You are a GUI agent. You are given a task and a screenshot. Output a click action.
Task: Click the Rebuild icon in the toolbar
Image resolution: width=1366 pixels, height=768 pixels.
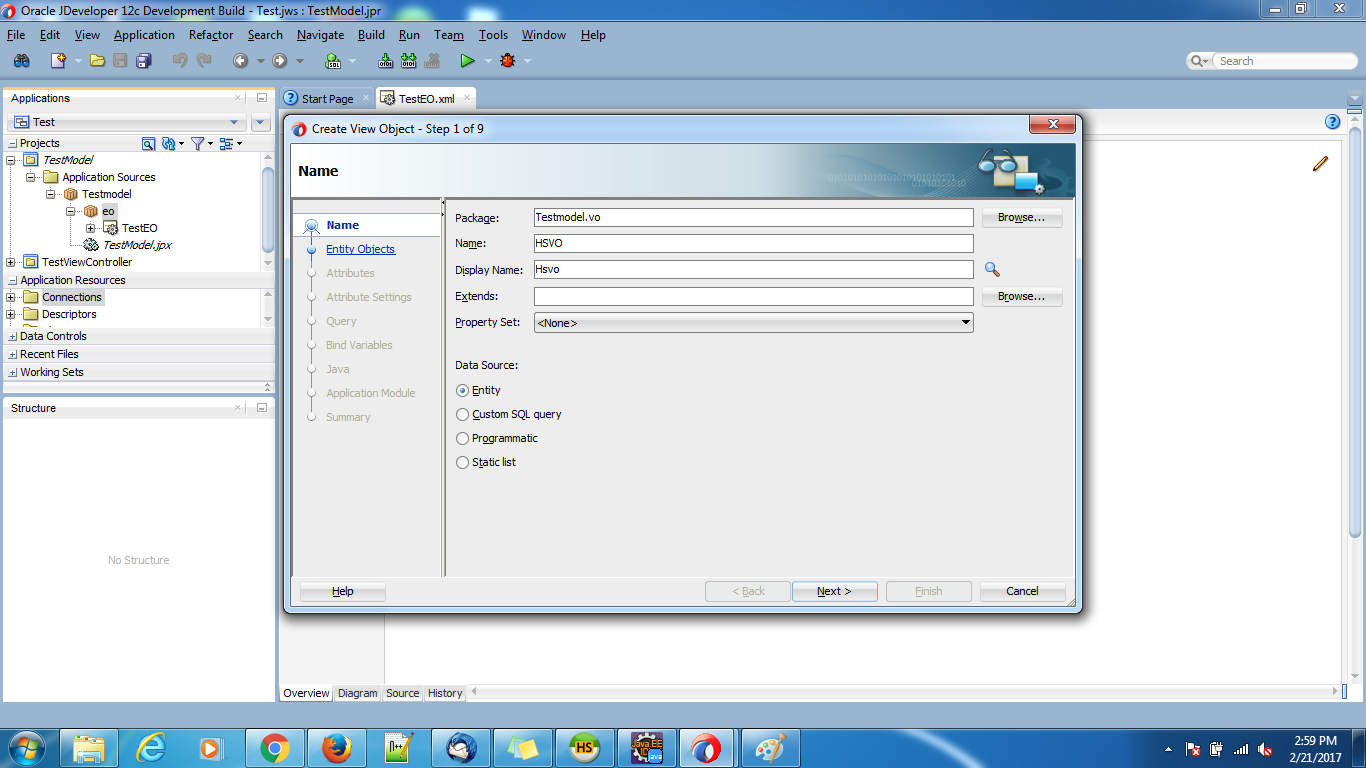click(409, 60)
